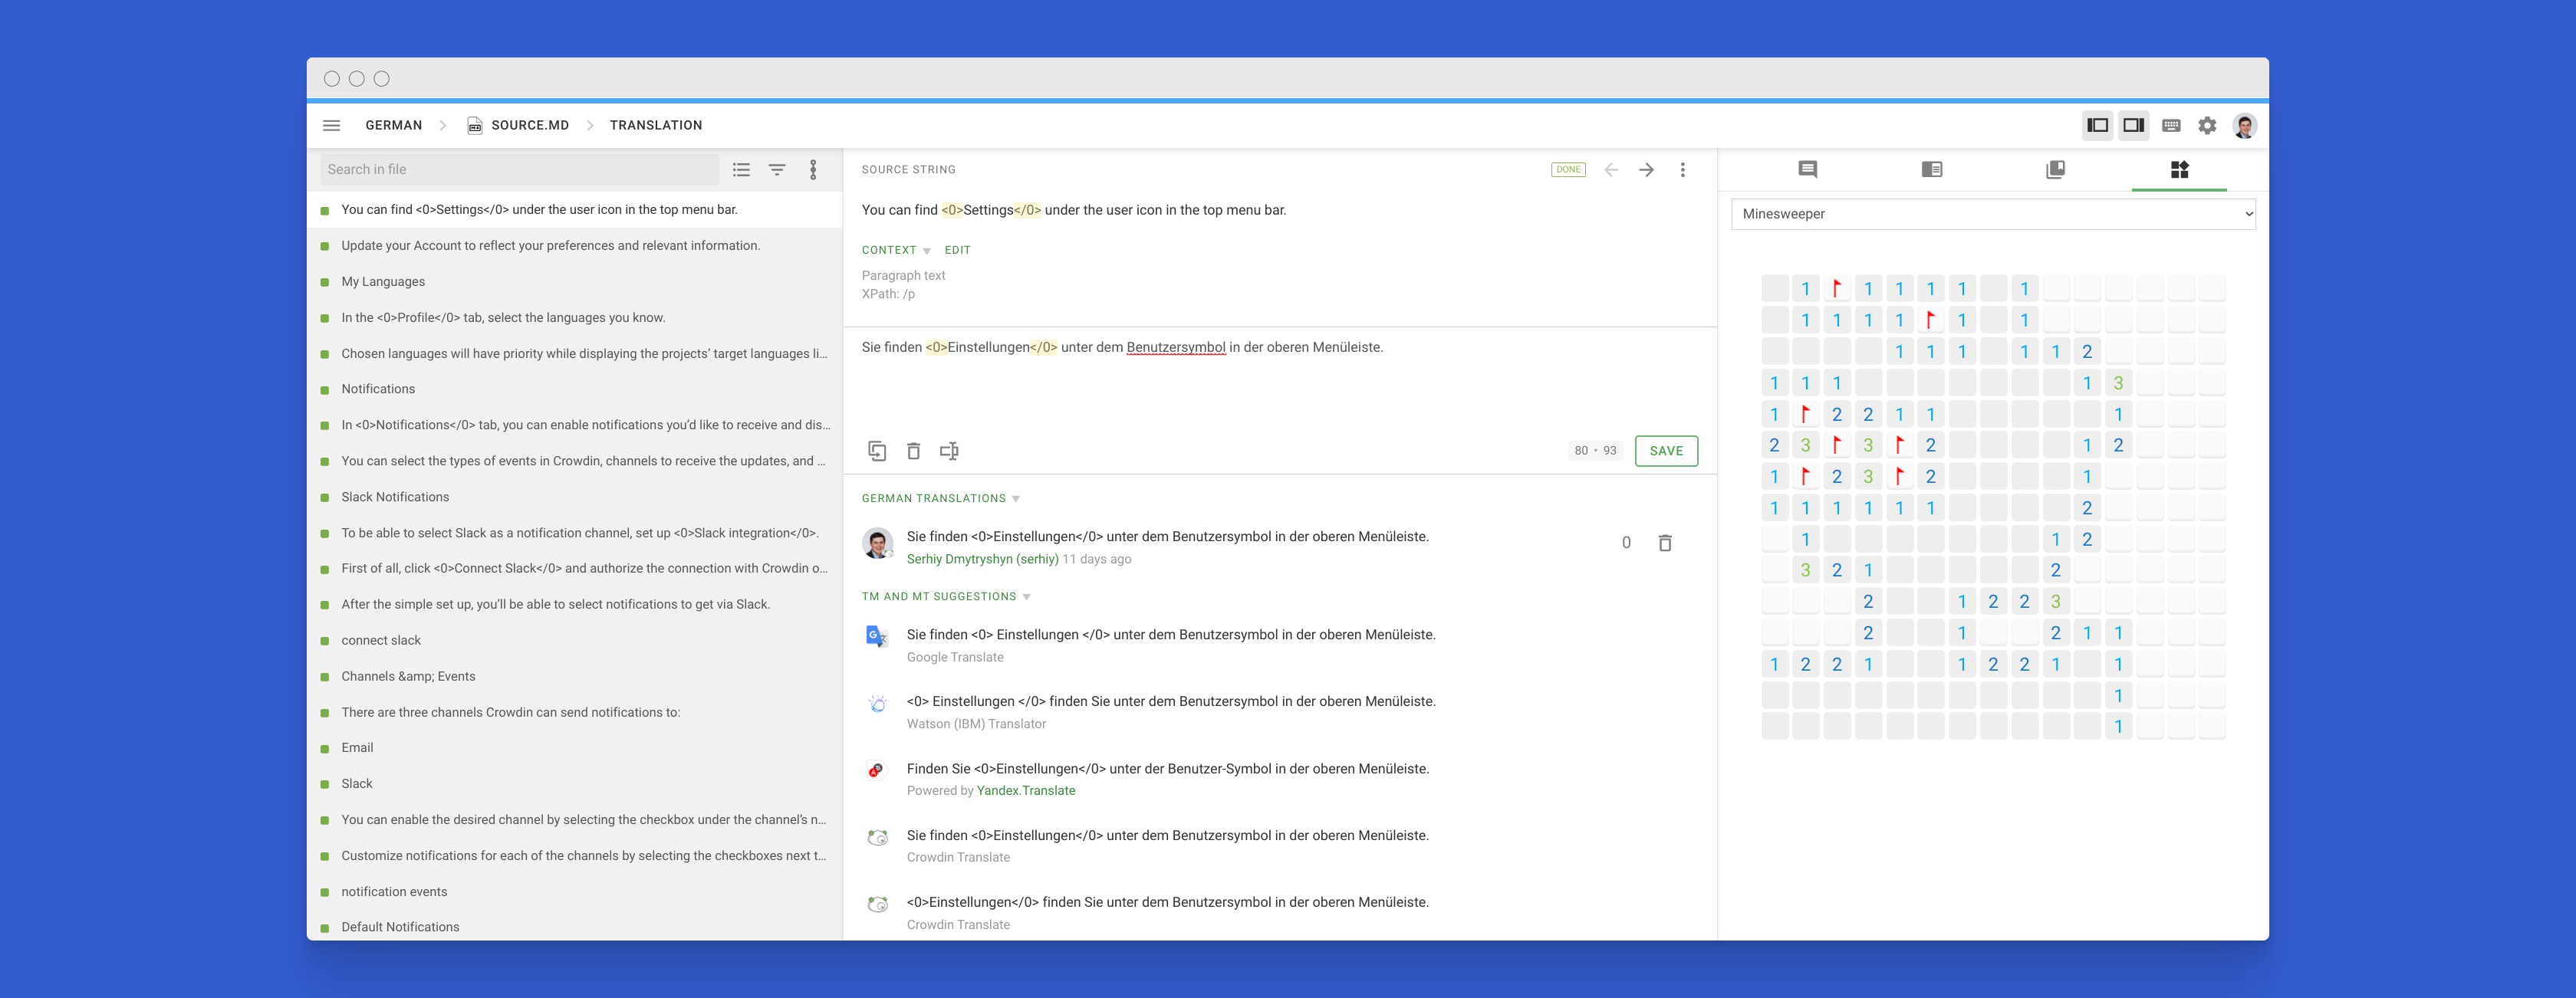The width and height of the screenshot is (2576, 998).
Task: Switch string list view mode icon
Action: click(741, 170)
